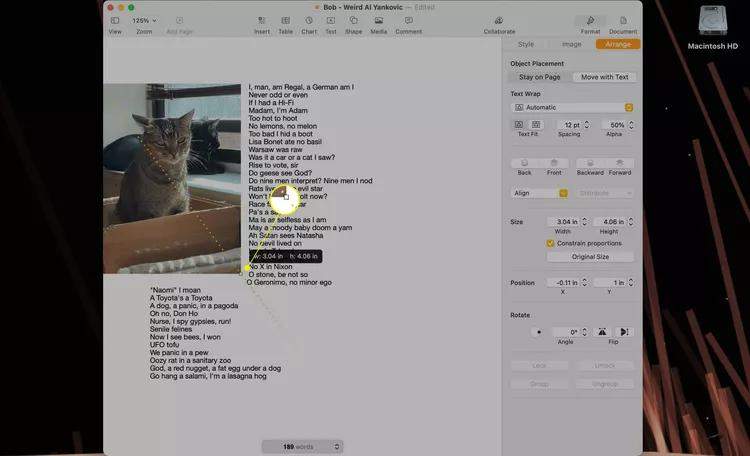
Task: Expand the Text Wrap Automatic dropdown
Action: pos(573,107)
